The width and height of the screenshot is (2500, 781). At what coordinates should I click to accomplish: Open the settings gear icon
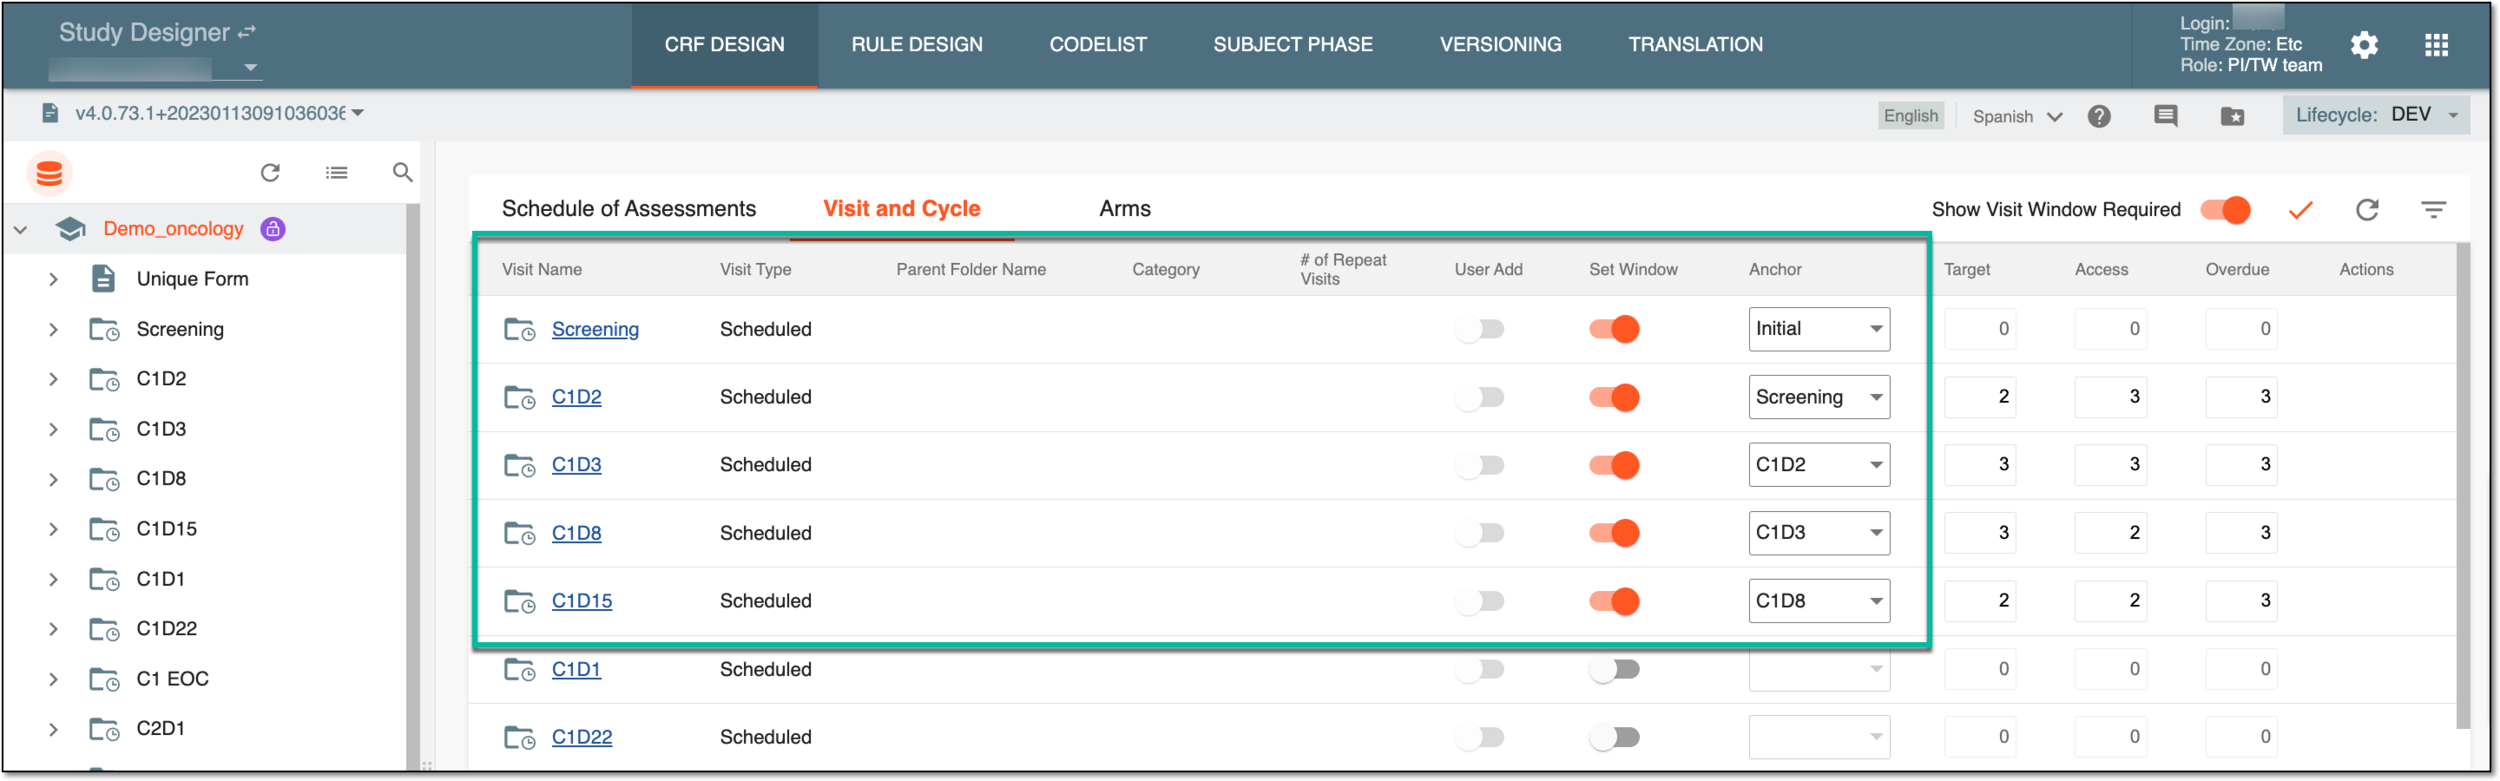[x=2363, y=45]
